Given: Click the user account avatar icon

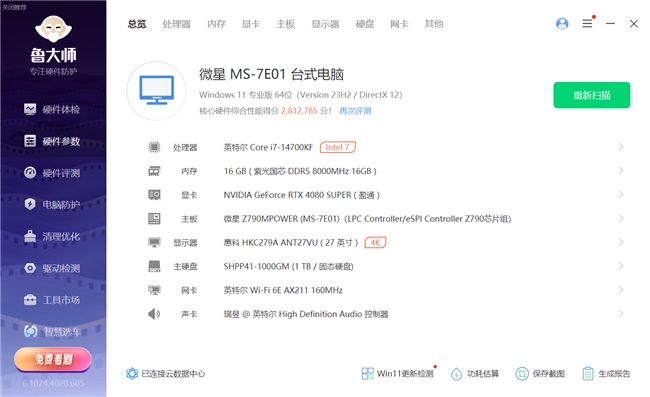Looking at the screenshot, I should (562, 24).
